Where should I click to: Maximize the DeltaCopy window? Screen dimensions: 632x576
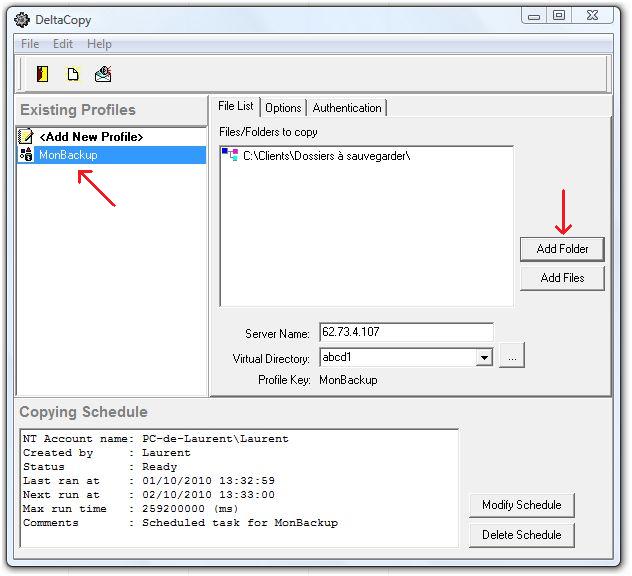pyautogui.click(x=559, y=16)
